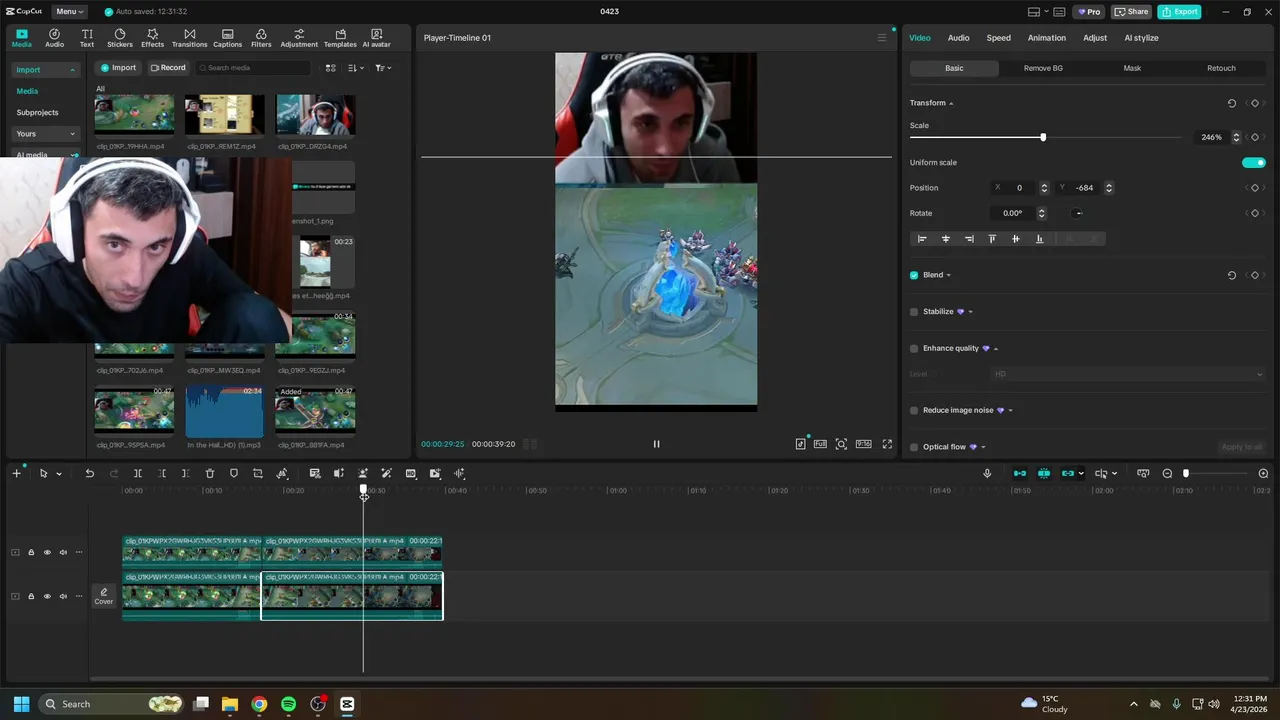1280x720 pixels.
Task: Toggle the Uniform scale switch
Action: [1254, 162]
